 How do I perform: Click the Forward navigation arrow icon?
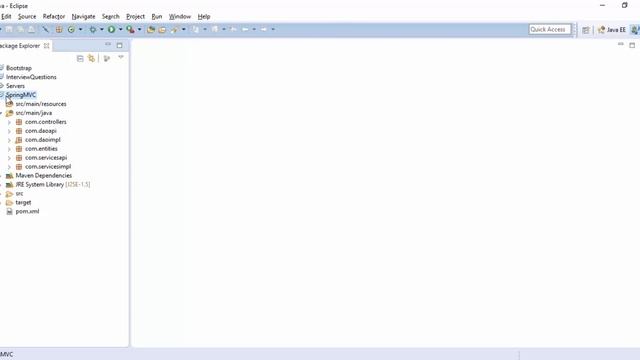264,29
